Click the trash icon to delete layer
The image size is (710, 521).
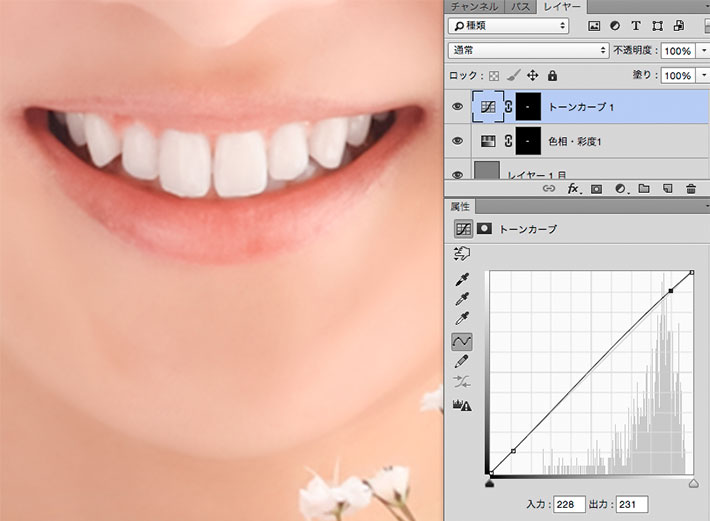coord(690,188)
